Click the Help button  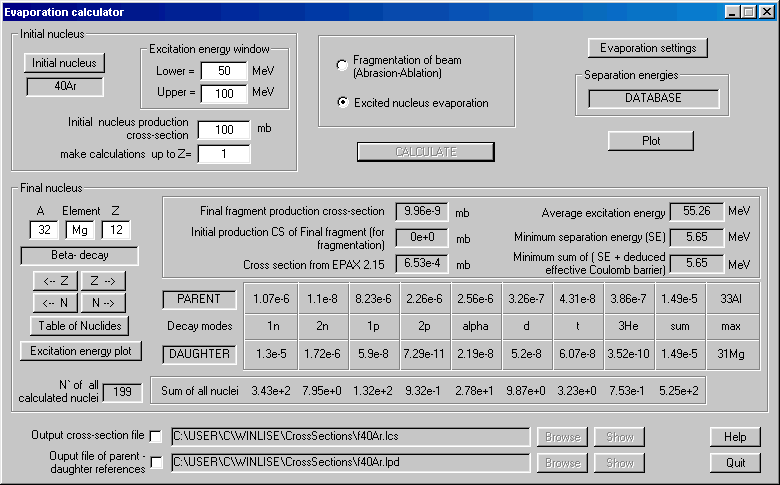735,437
